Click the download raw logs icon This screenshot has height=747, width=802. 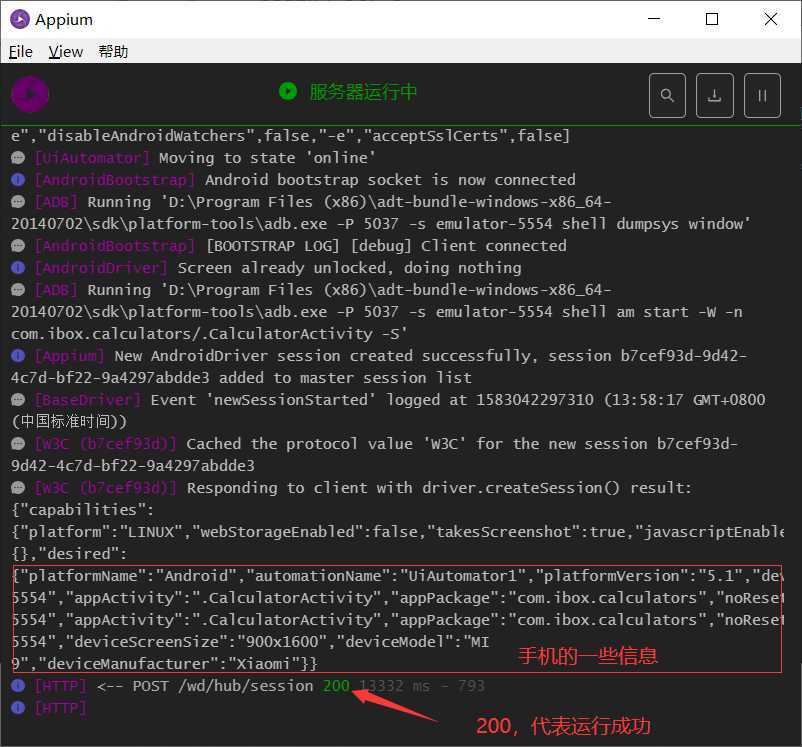tap(715, 96)
